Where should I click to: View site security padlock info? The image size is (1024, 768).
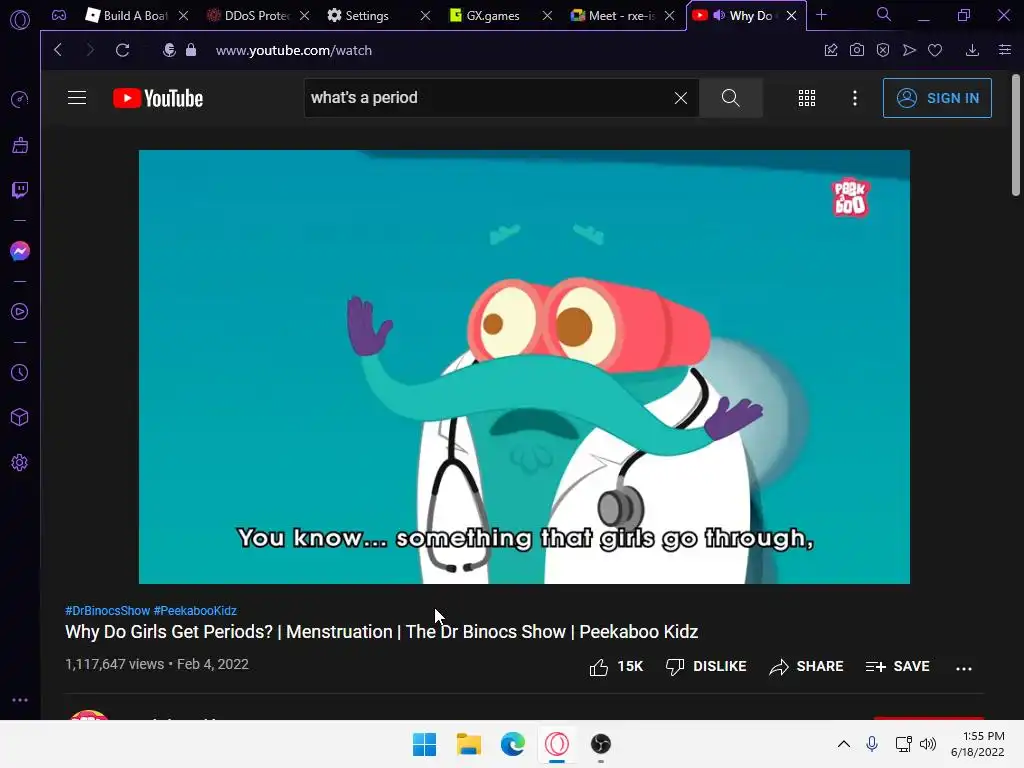point(191,50)
